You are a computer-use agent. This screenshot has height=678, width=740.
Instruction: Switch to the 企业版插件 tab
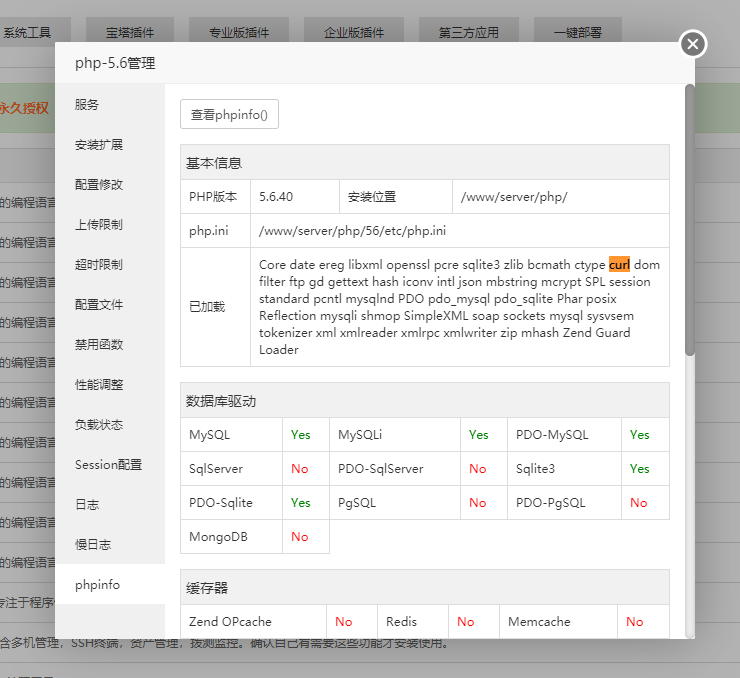(354, 32)
